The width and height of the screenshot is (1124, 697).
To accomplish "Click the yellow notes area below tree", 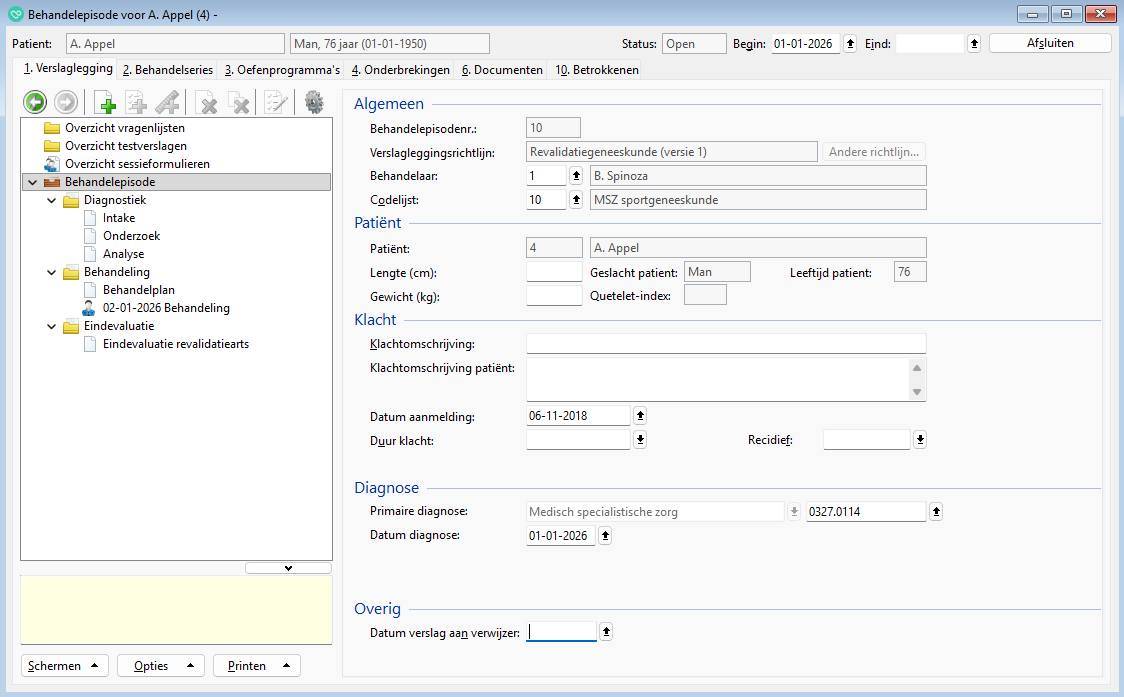I will 176,610.
